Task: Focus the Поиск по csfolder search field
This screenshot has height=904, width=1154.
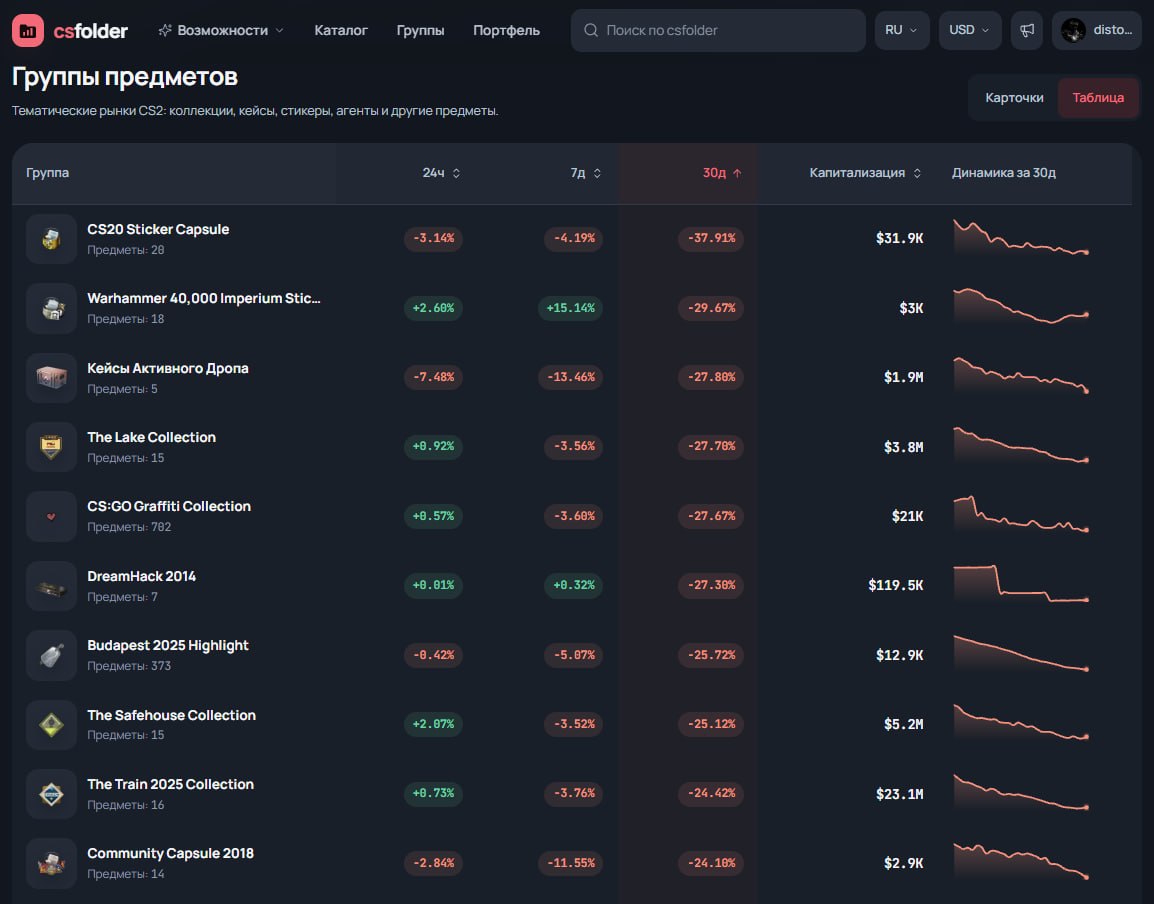Action: (x=718, y=30)
